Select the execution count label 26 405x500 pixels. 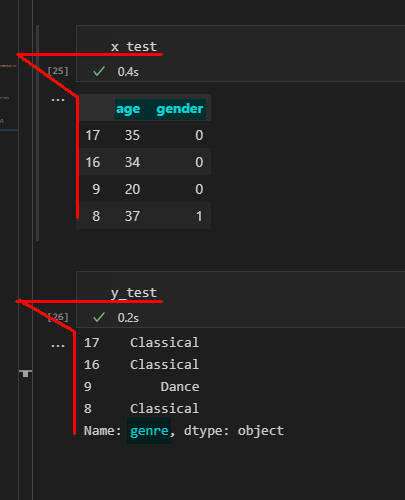point(58,317)
